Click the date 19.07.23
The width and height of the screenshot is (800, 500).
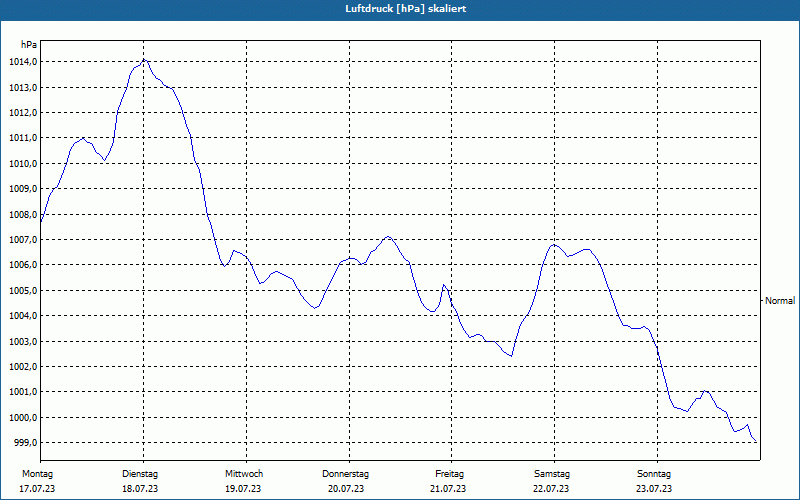243,489
